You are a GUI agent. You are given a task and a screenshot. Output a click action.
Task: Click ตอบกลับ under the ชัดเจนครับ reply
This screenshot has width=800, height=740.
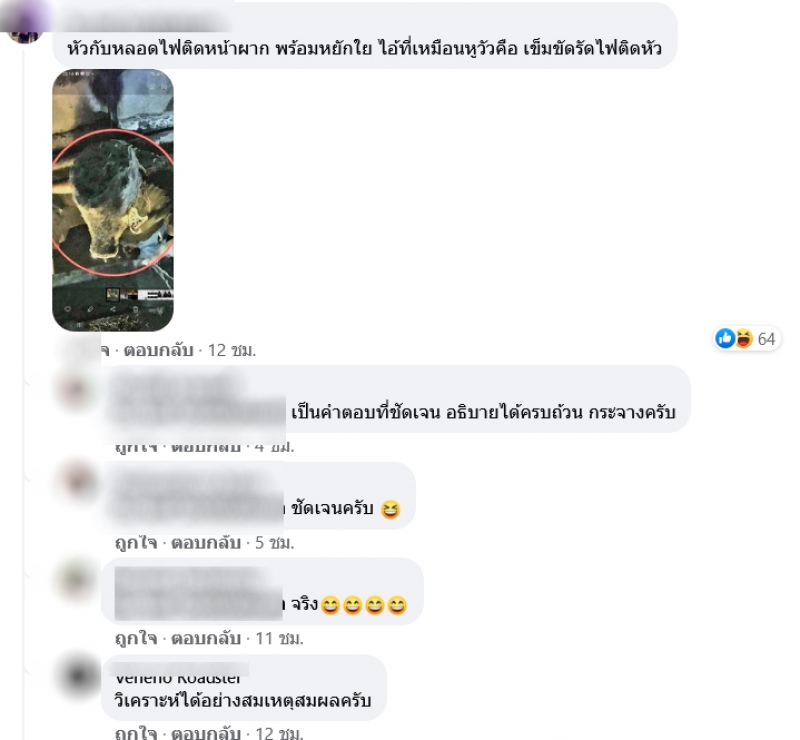[206, 542]
